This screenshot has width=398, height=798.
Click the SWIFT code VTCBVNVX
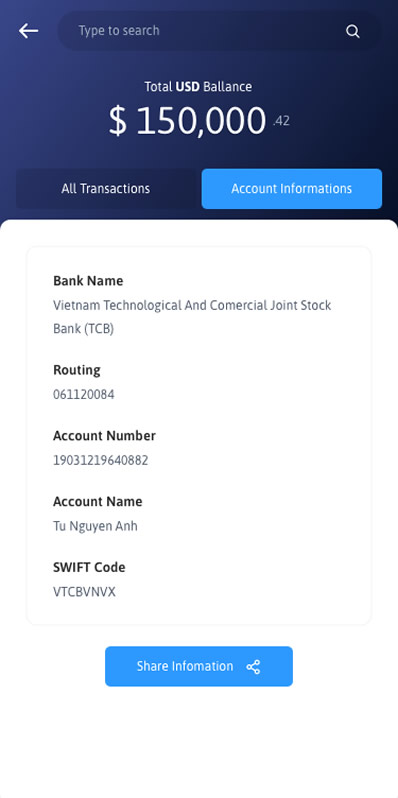coord(84,592)
